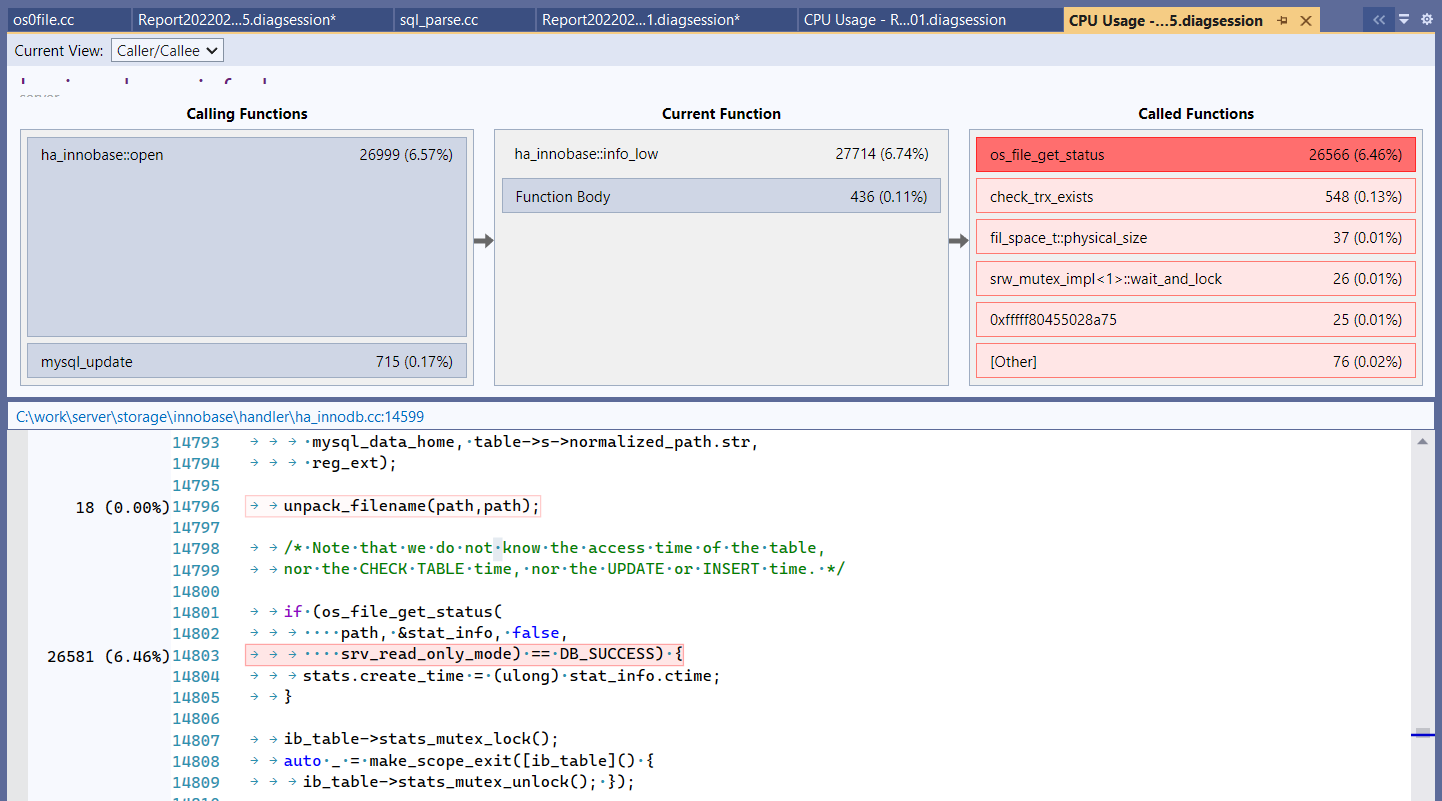Viewport: 1442px width, 801px height.
Task: Select check_trx_exists called function
Action: 1196,197
